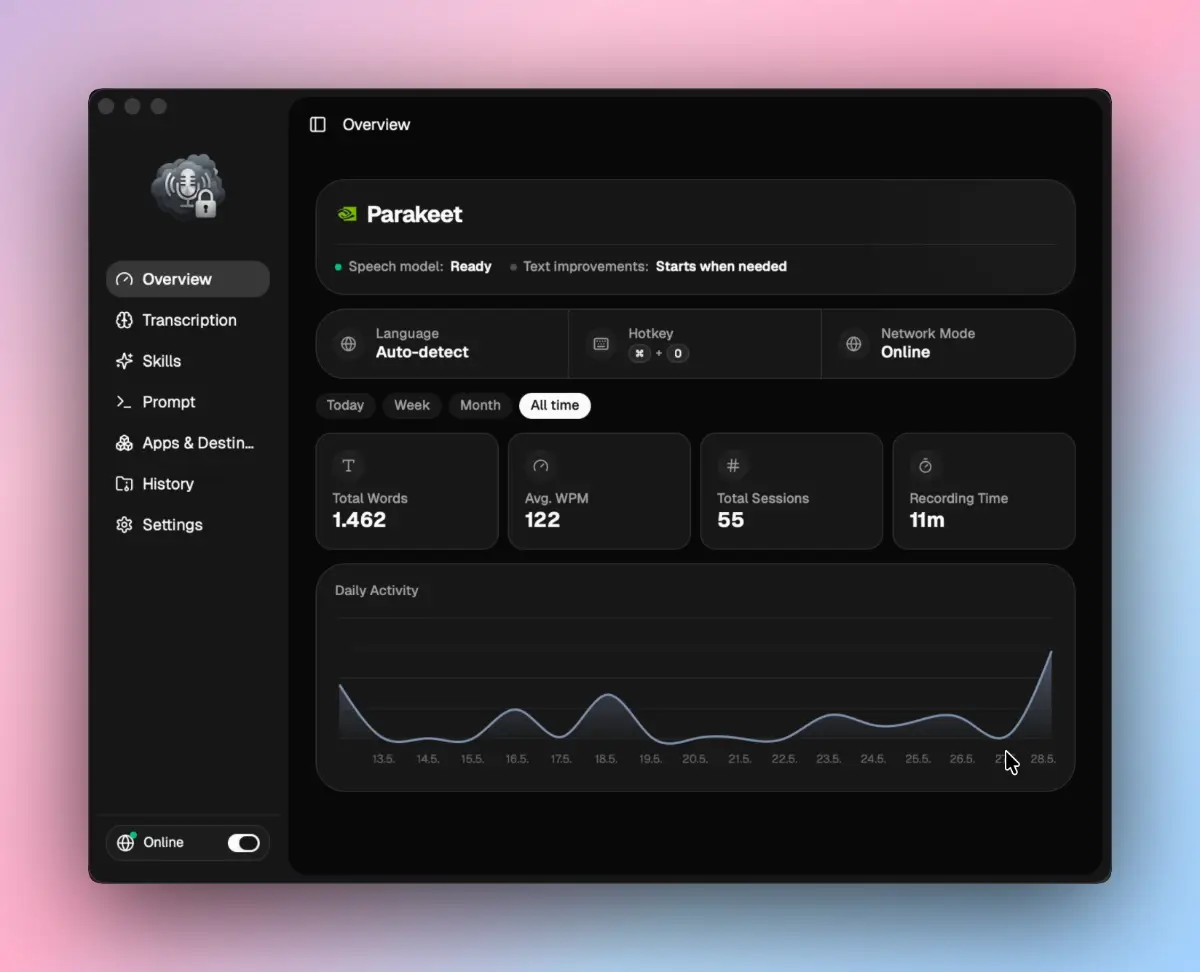Screen dimensions: 1200x972
Task: Click the Prompt terminal icon
Action: click(124, 402)
